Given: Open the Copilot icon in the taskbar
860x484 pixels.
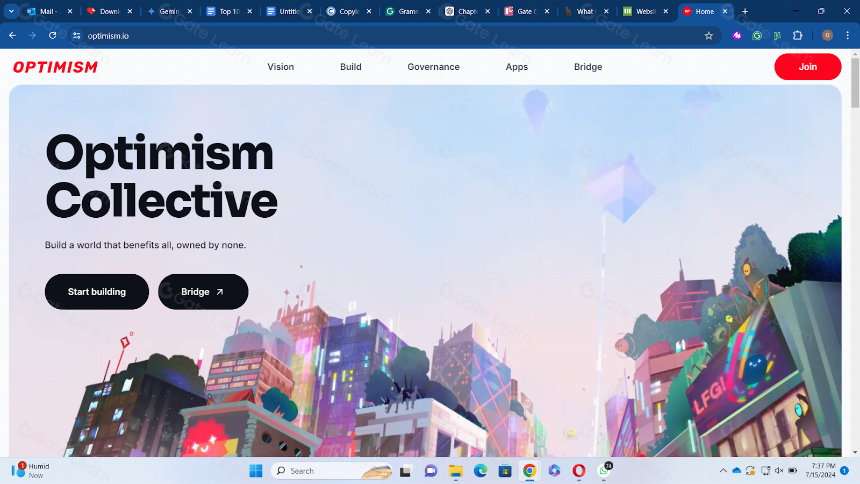Looking at the screenshot, I should (x=554, y=471).
